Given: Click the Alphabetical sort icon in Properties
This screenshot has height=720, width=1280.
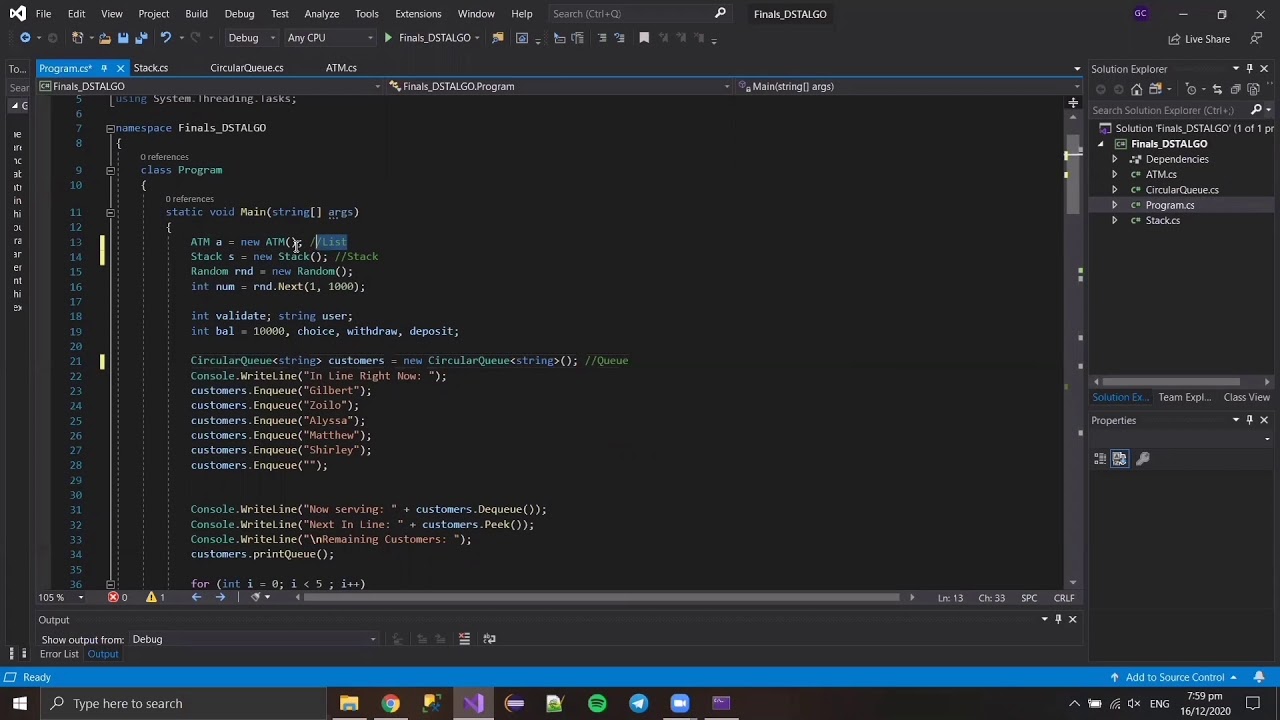Looking at the screenshot, I should [1120, 459].
